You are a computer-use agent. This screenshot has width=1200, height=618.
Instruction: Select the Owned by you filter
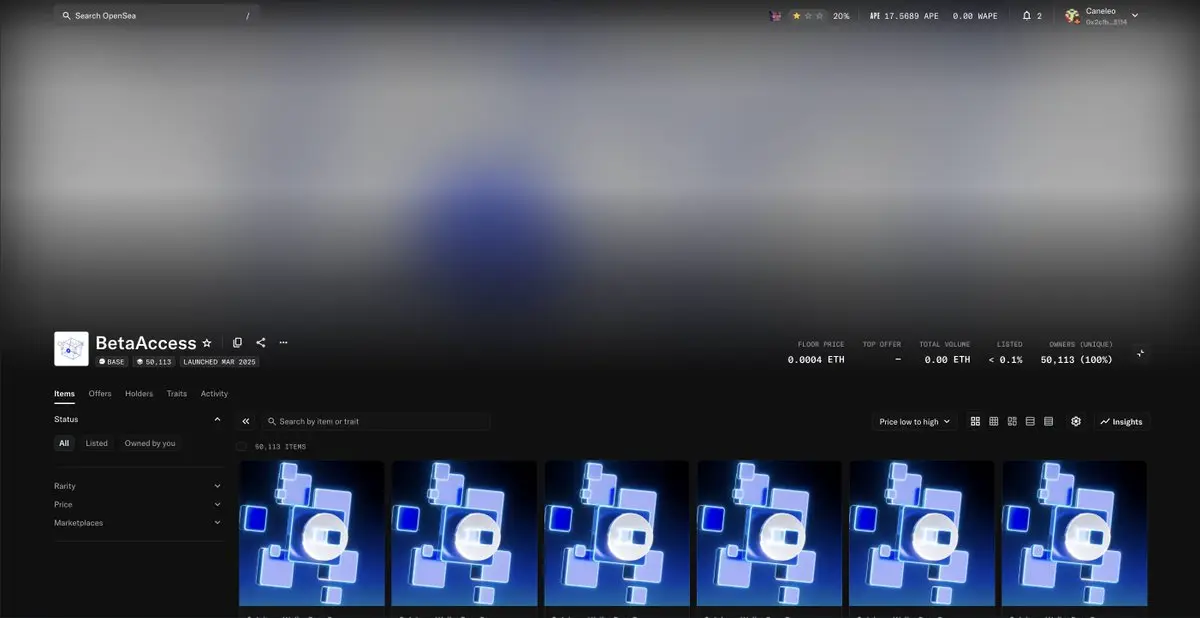coord(150,443)
